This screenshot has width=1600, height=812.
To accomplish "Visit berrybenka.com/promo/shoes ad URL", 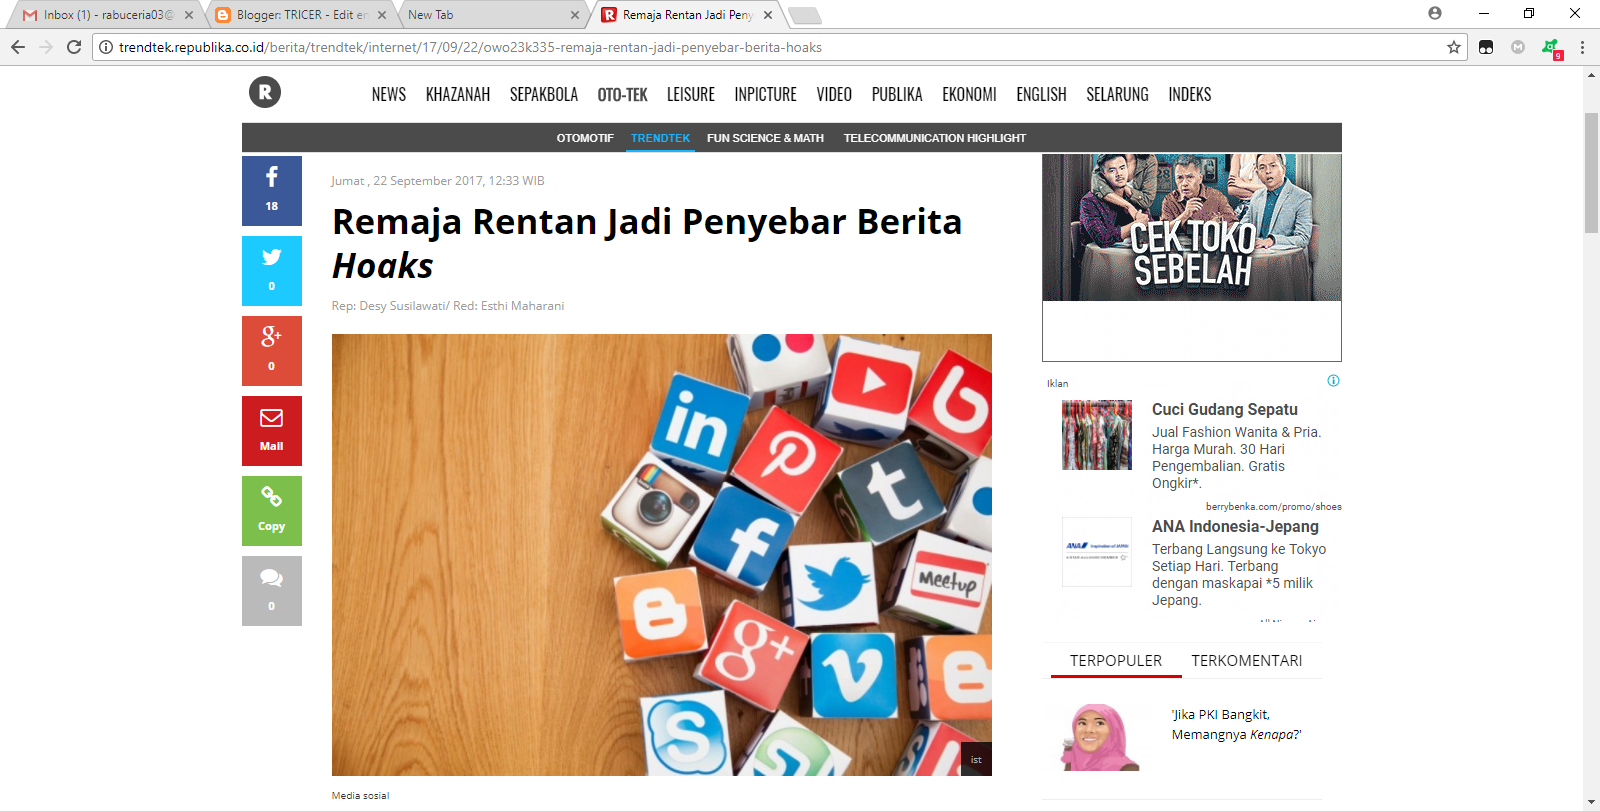I will pyautogui.click(x=1274, y=507).
